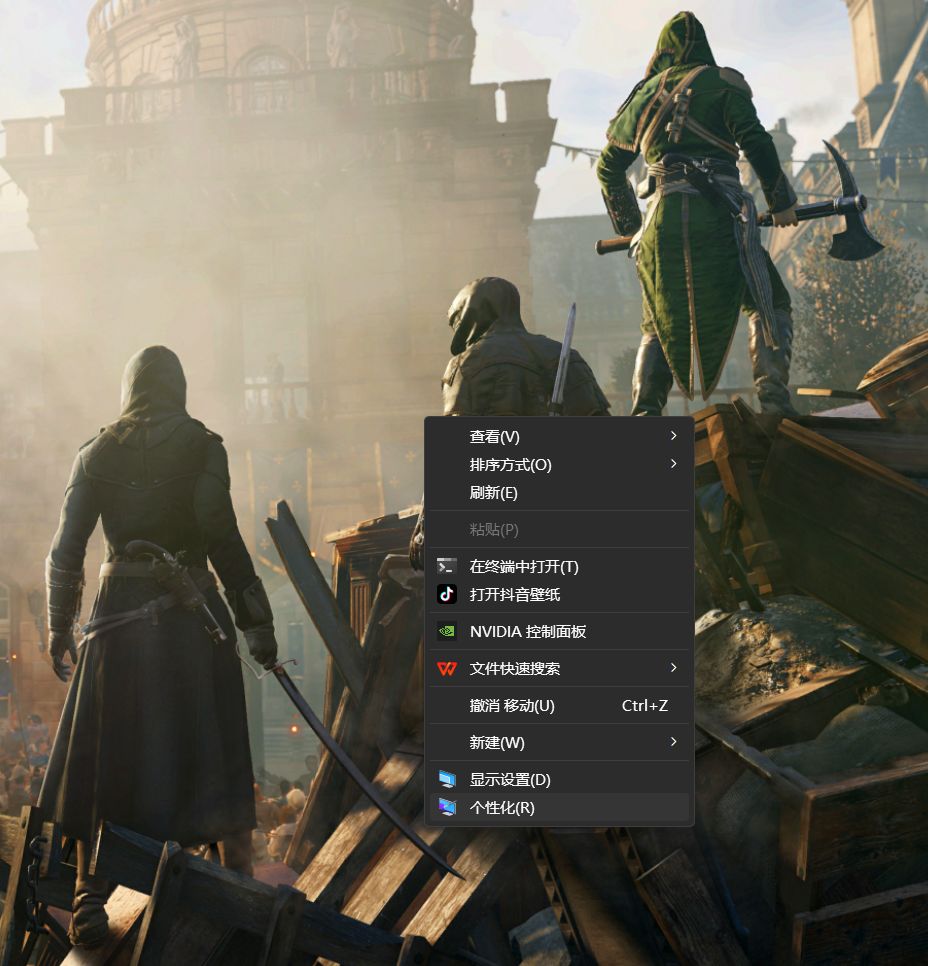Screen dimensions: 928x966
Task: Click the terminal icon beside 在终端中打开
Action: (x=447, y=566)
